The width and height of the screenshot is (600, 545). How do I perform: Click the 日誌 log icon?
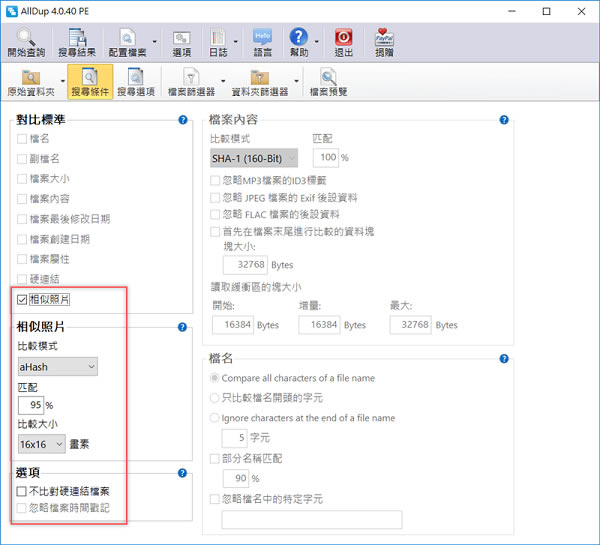pyautogui.click(x=217, y=39)
